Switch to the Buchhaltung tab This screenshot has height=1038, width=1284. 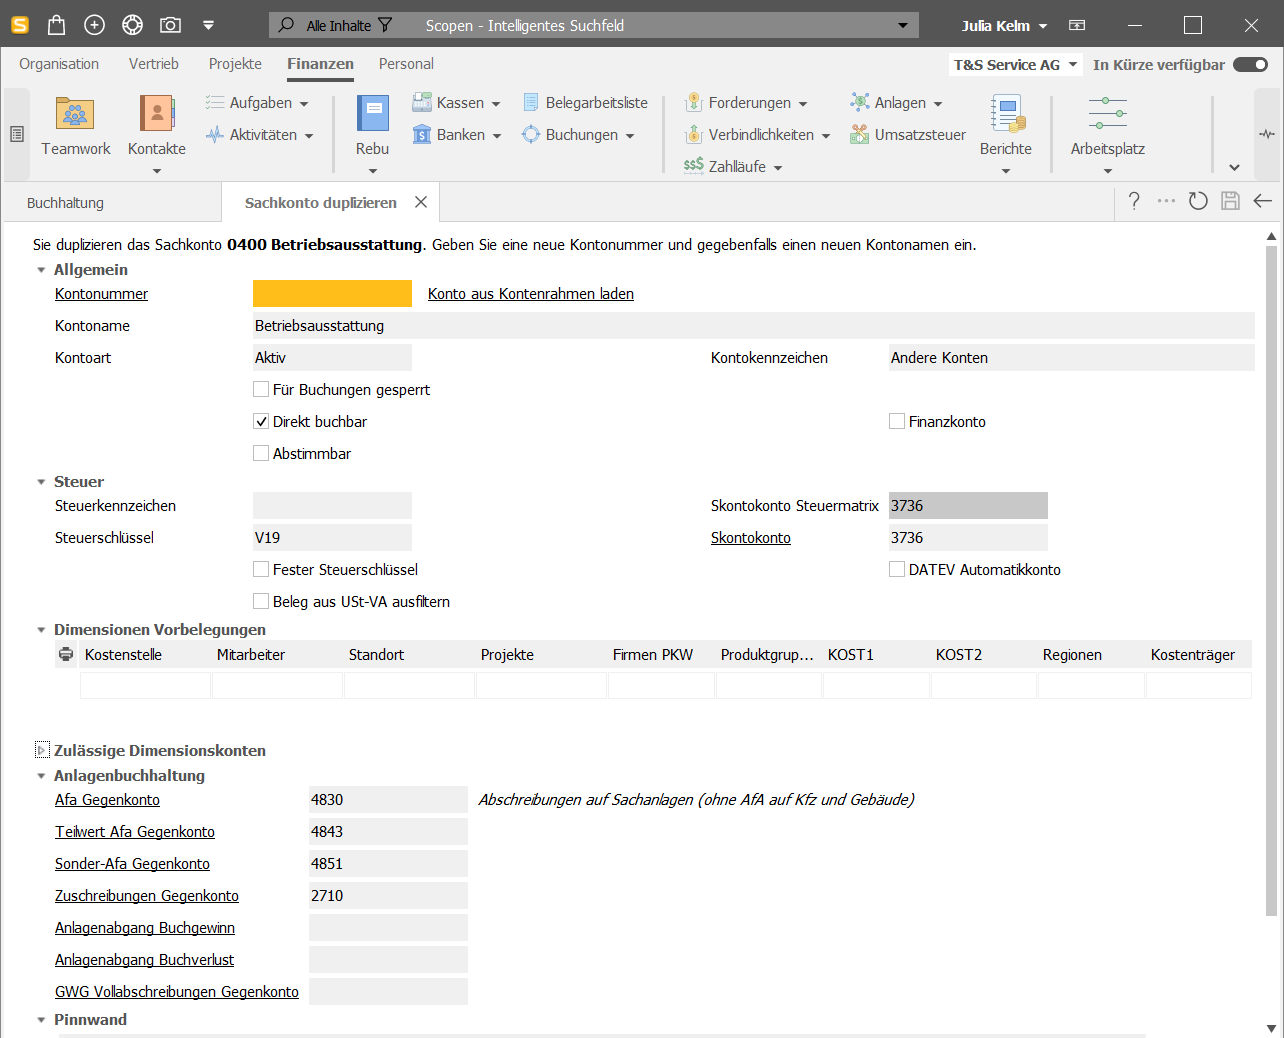pos(65,202)
